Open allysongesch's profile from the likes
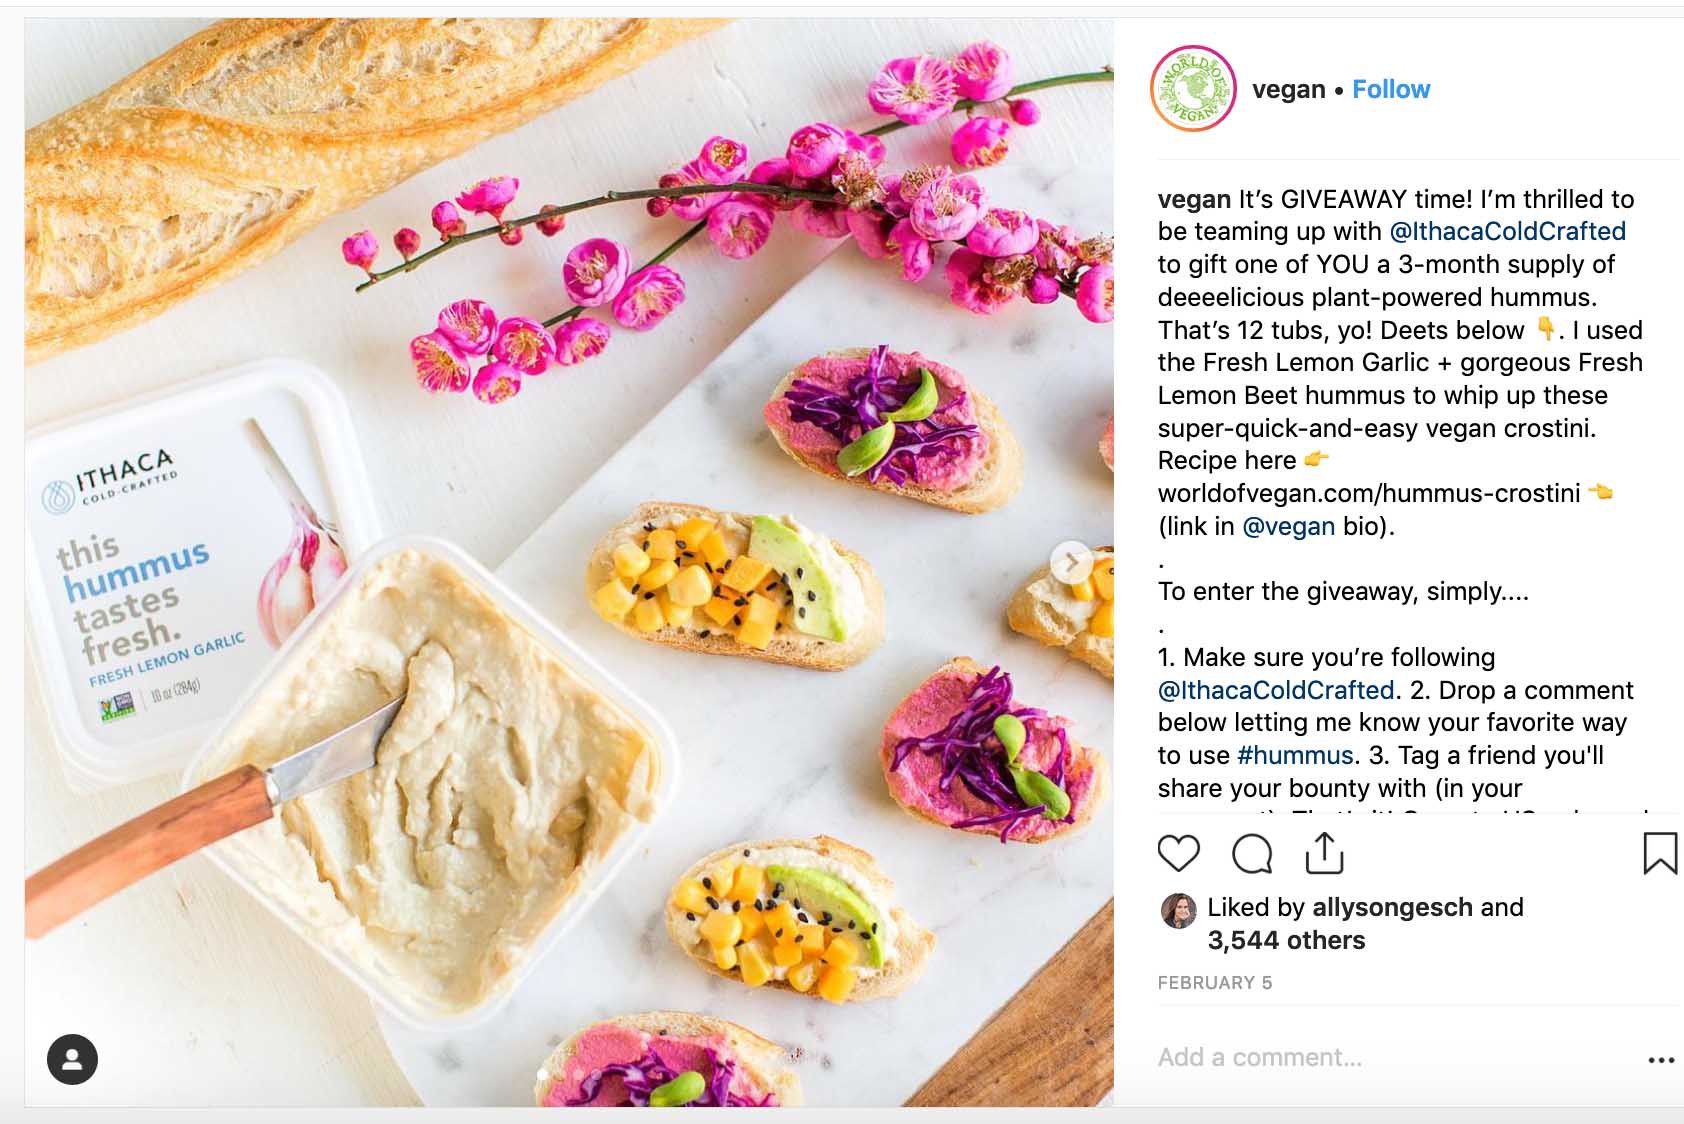The width and height of the screenshot is (1684, 1124). [1392, 908]
